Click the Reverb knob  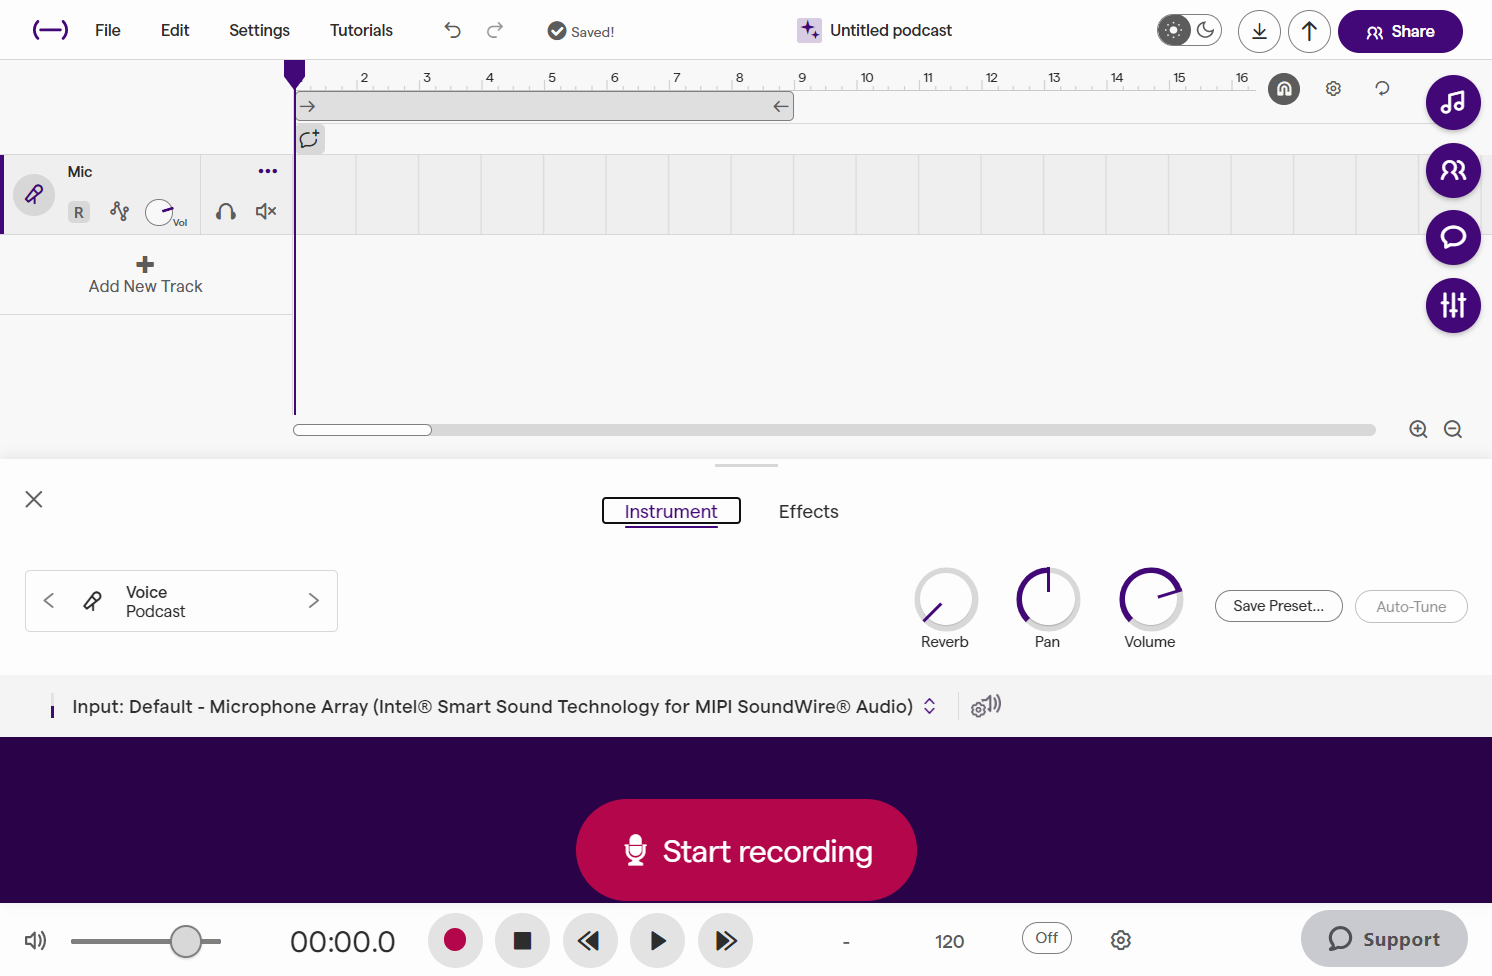(946, 599)
